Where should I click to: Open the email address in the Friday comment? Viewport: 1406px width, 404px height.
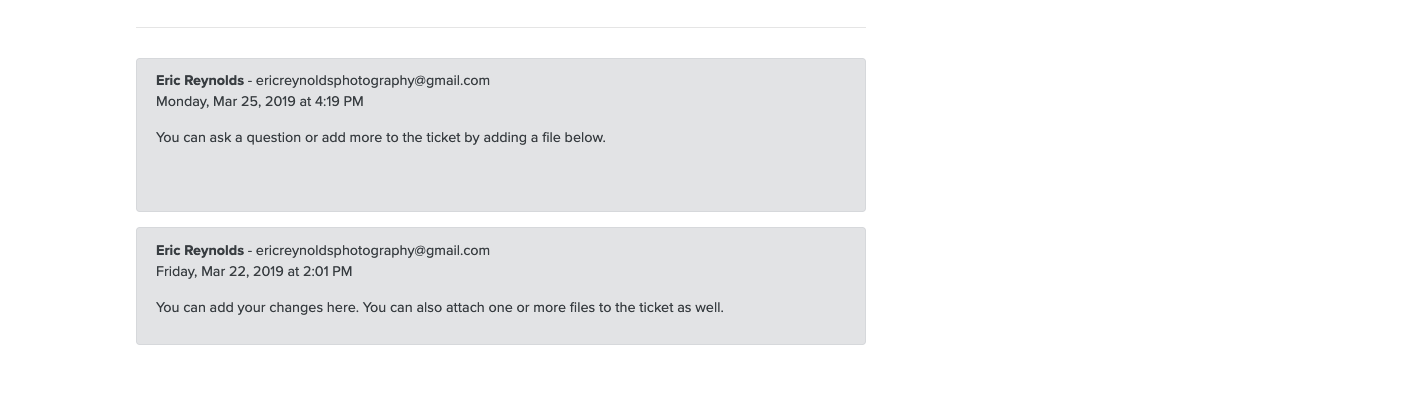372,251
